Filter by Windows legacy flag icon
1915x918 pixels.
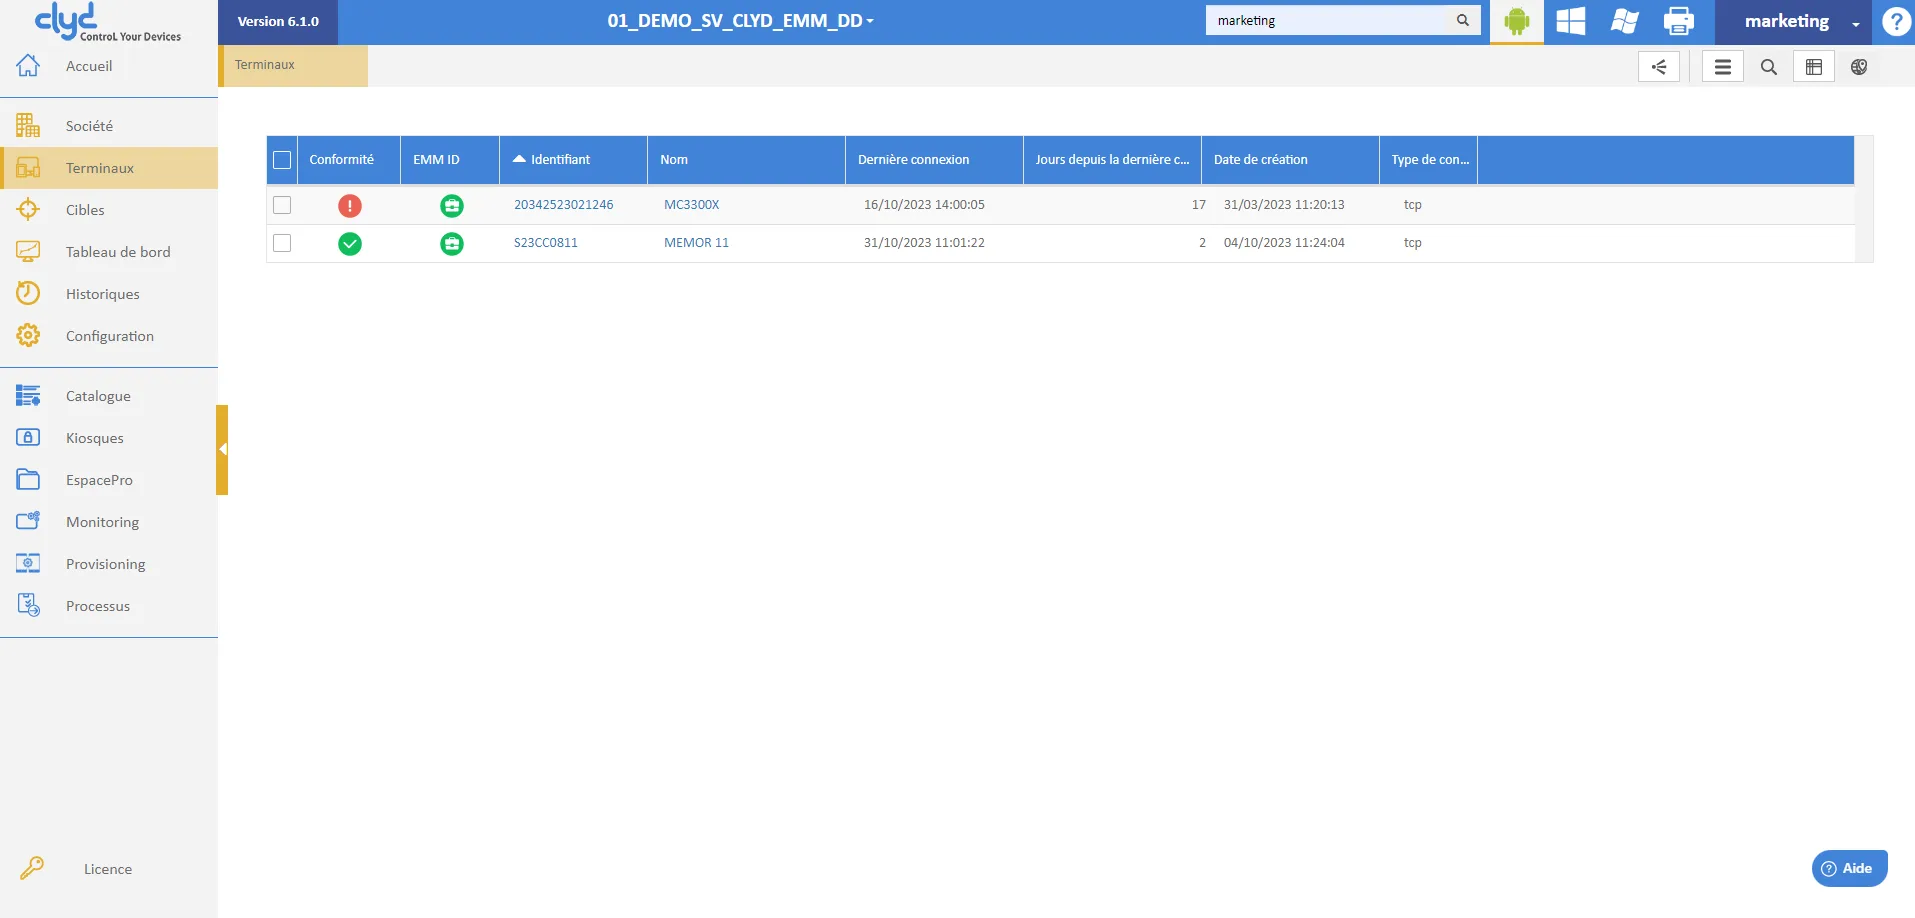coord(1625,21)
